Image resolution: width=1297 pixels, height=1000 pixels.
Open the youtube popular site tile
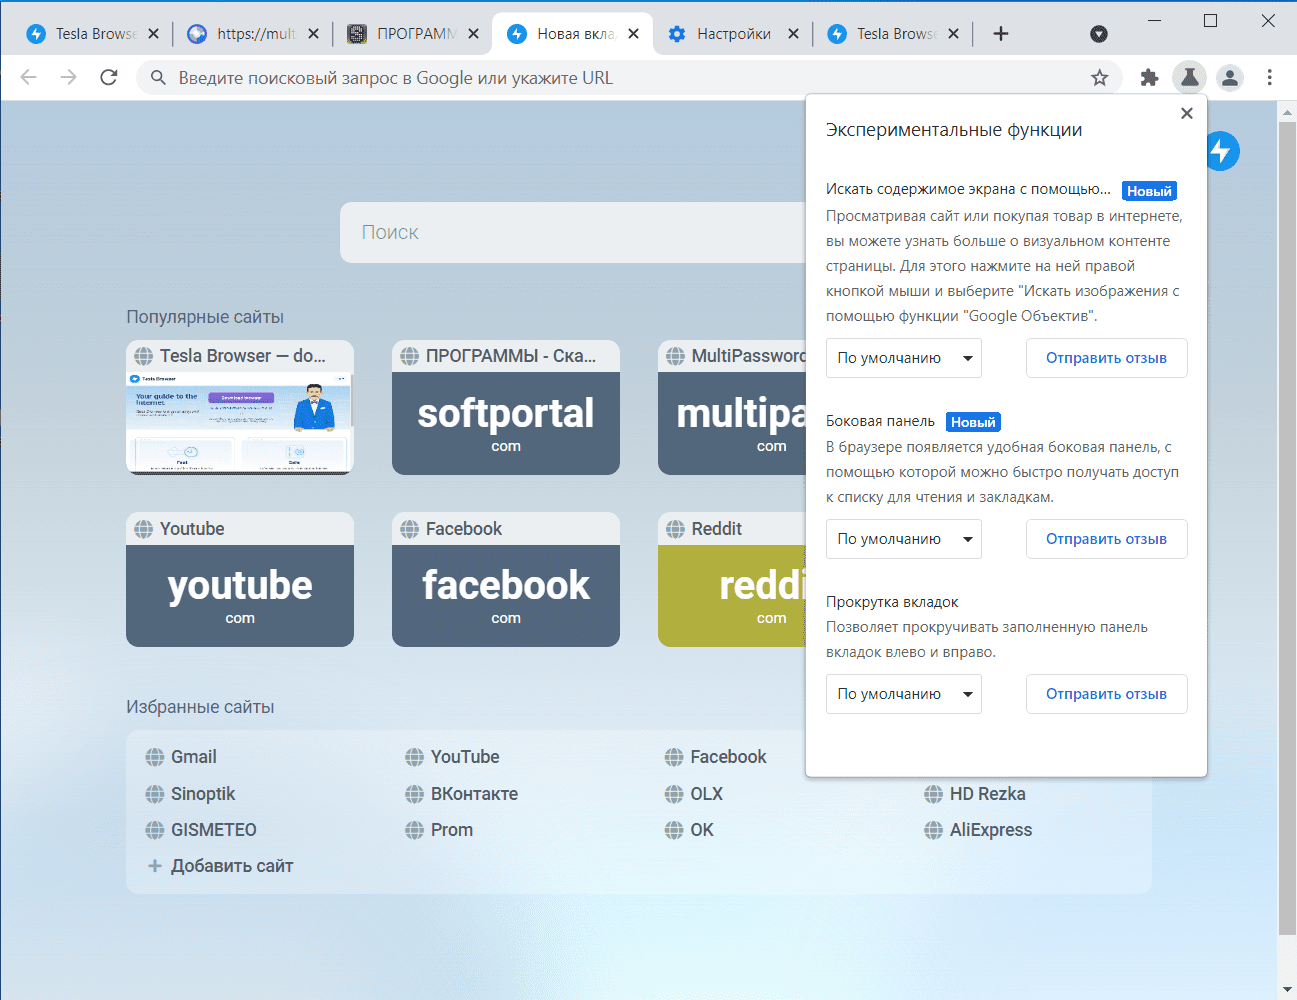[240, 579]
